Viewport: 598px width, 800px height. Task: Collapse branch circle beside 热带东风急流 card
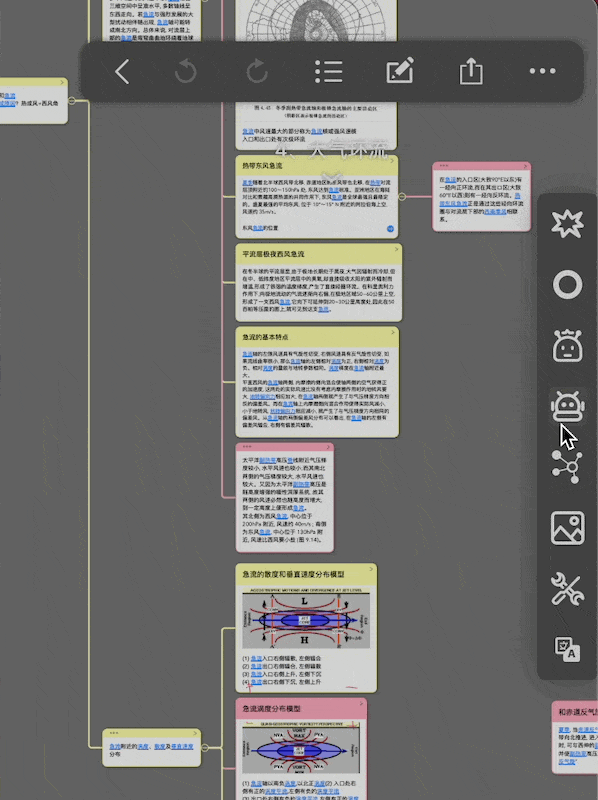(402, 196)
